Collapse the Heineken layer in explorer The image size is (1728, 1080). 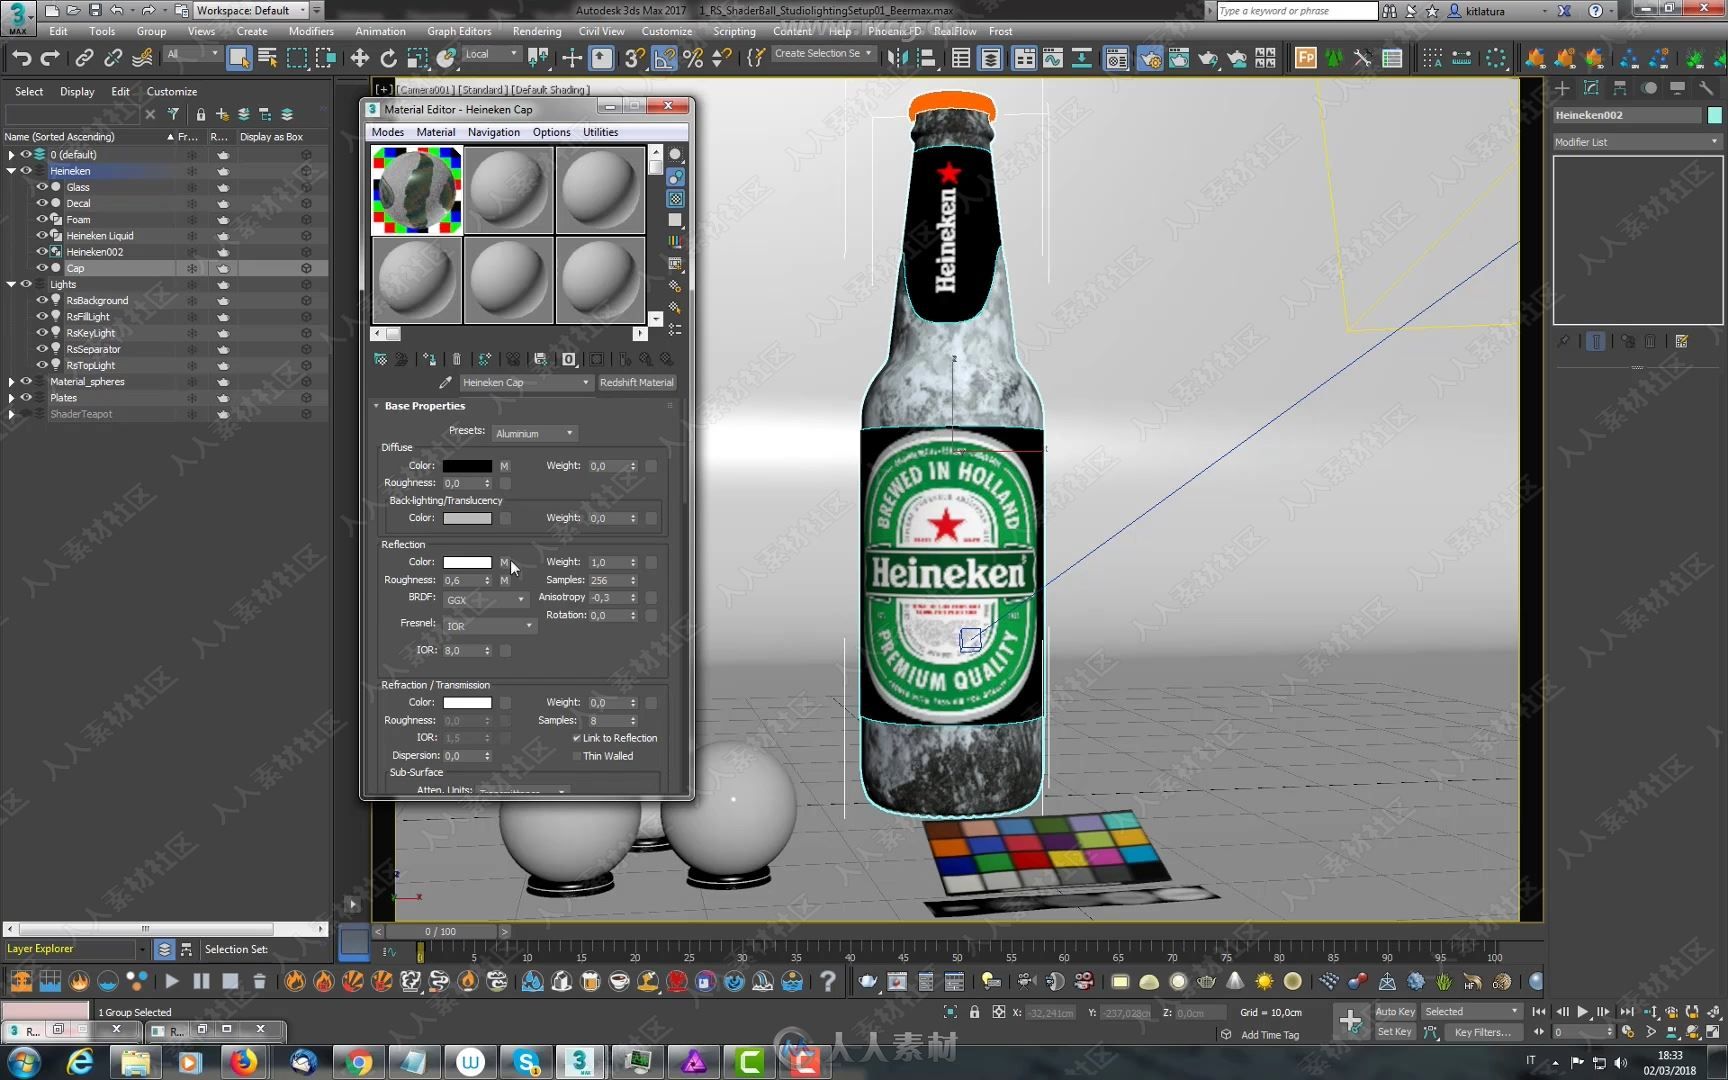click(11, 171)
